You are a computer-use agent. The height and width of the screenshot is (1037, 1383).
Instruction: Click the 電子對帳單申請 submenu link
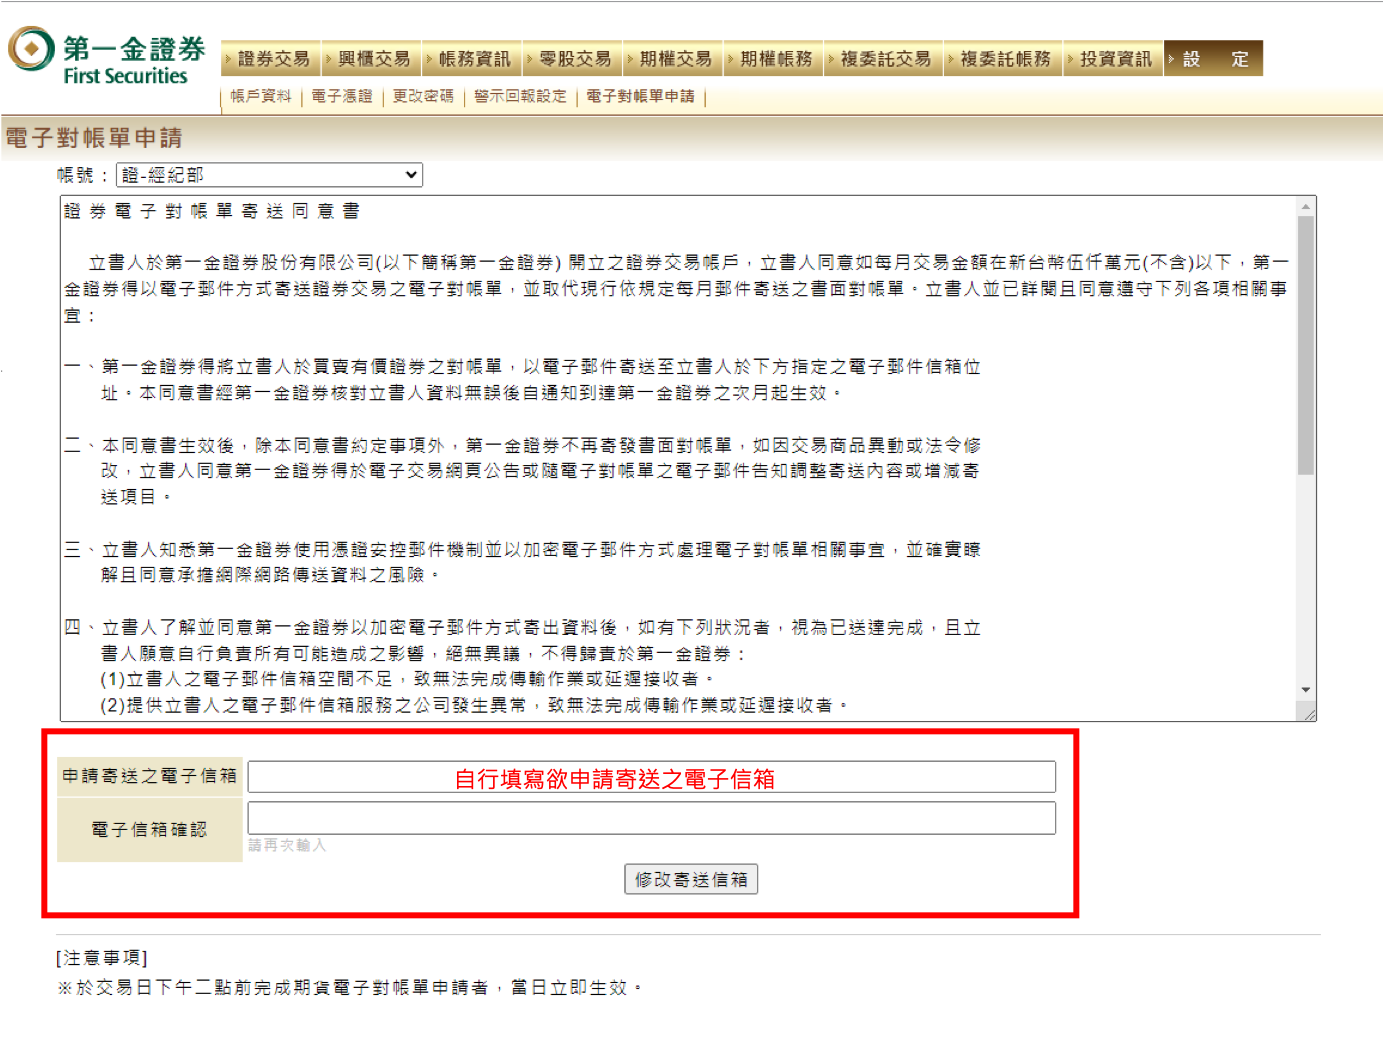tap(640, 96)
